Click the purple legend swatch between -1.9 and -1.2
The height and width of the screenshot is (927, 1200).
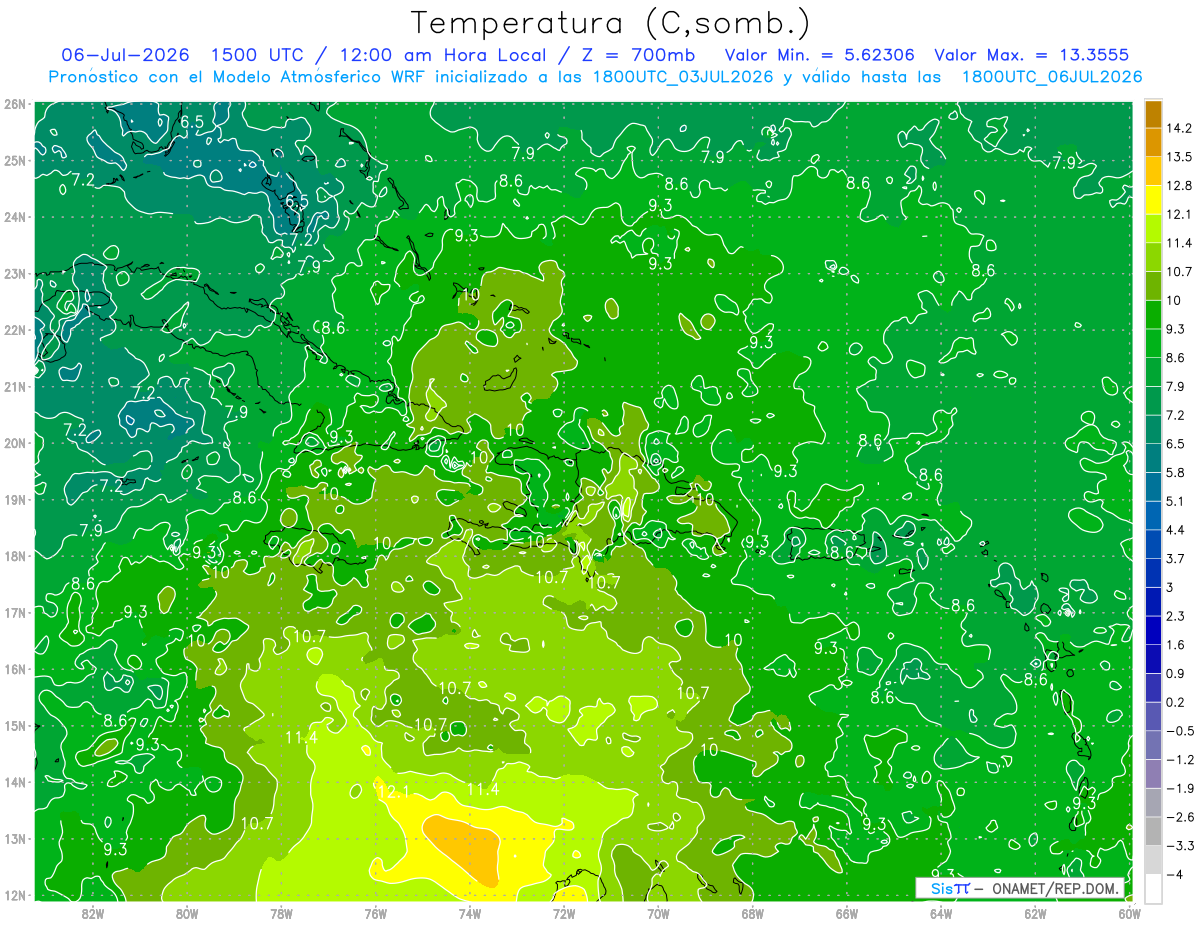click(1153, 773)
